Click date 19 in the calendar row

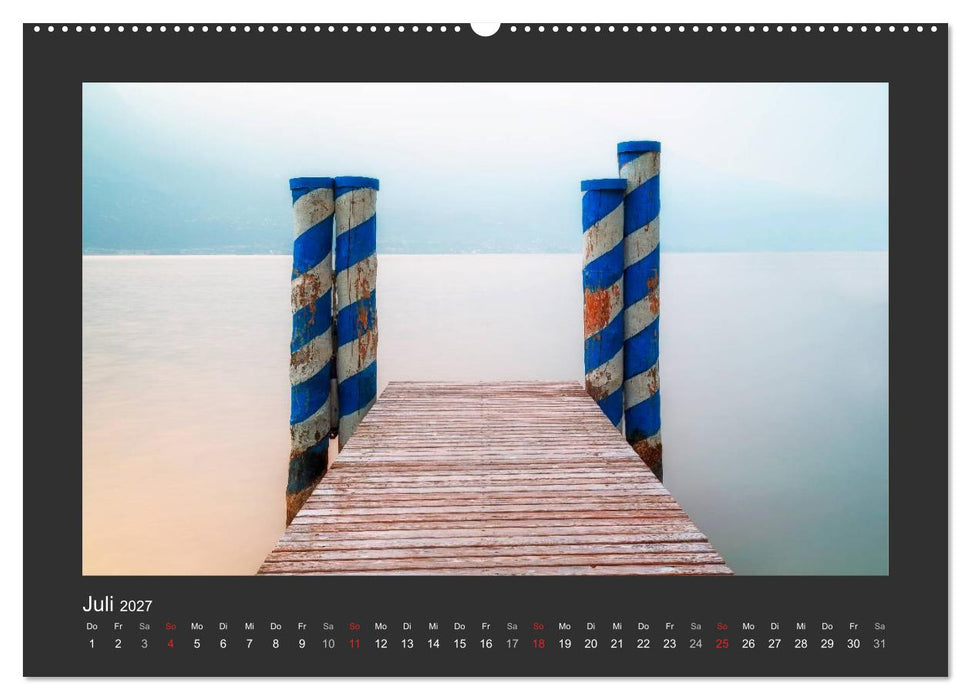click(x=565, y=644)
